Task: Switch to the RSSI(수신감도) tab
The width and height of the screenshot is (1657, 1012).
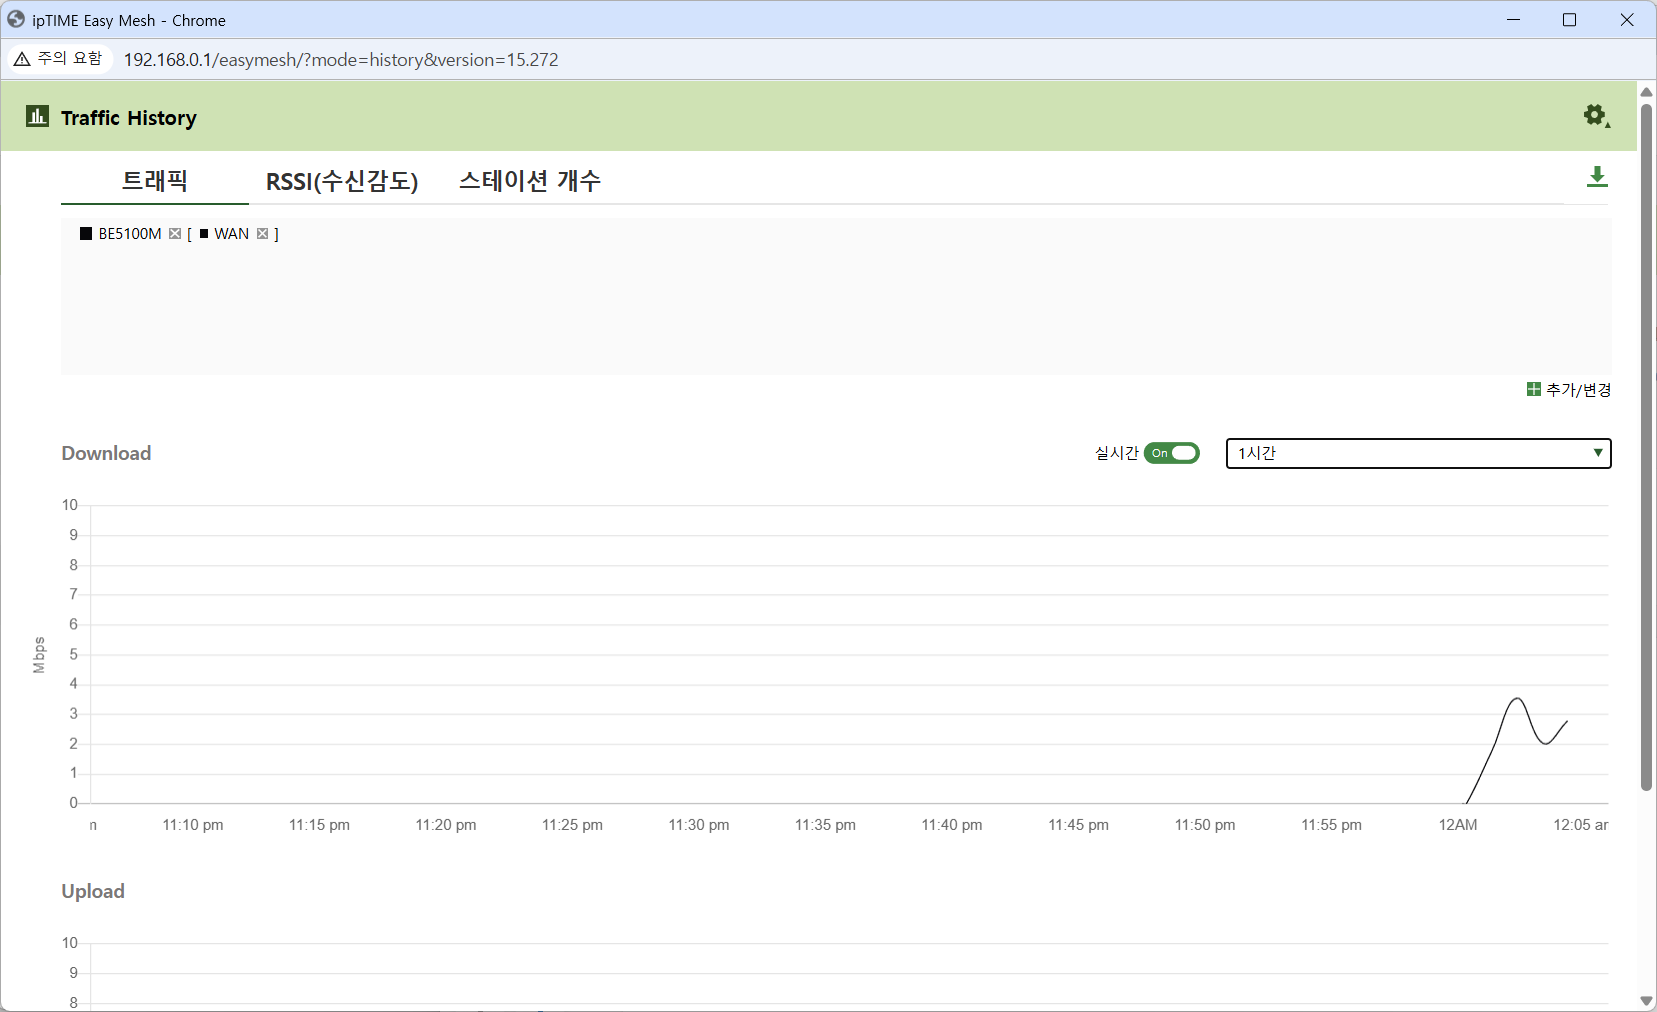Action: point(342,181)
